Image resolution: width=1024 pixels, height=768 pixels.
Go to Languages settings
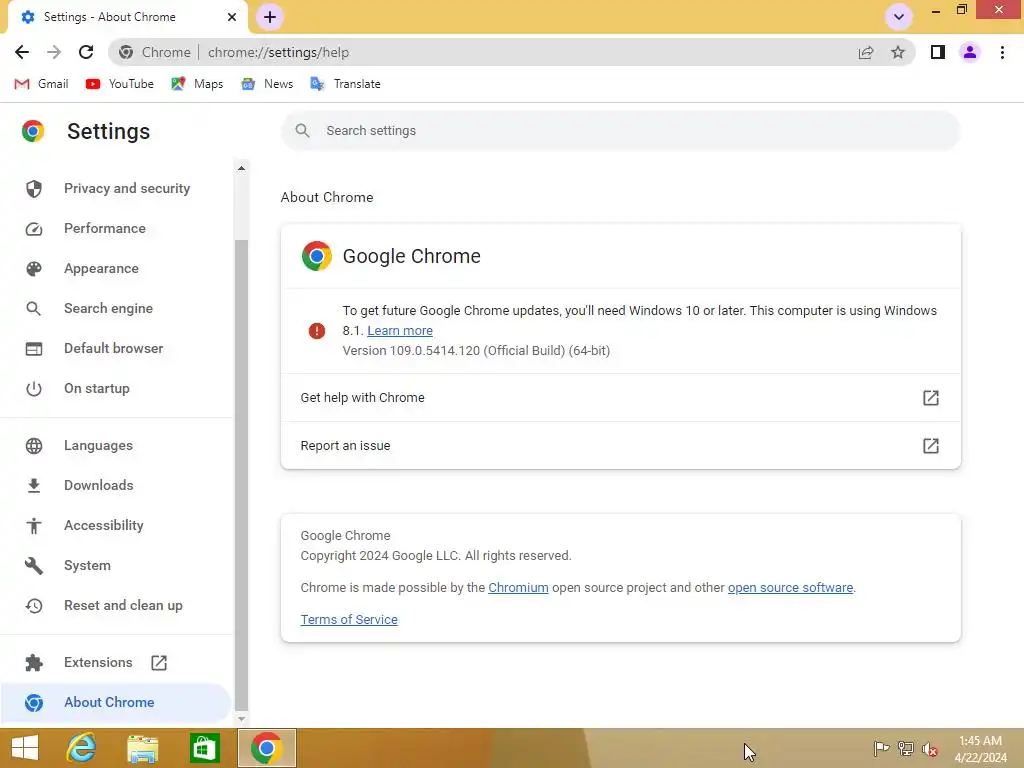(116, 445)
